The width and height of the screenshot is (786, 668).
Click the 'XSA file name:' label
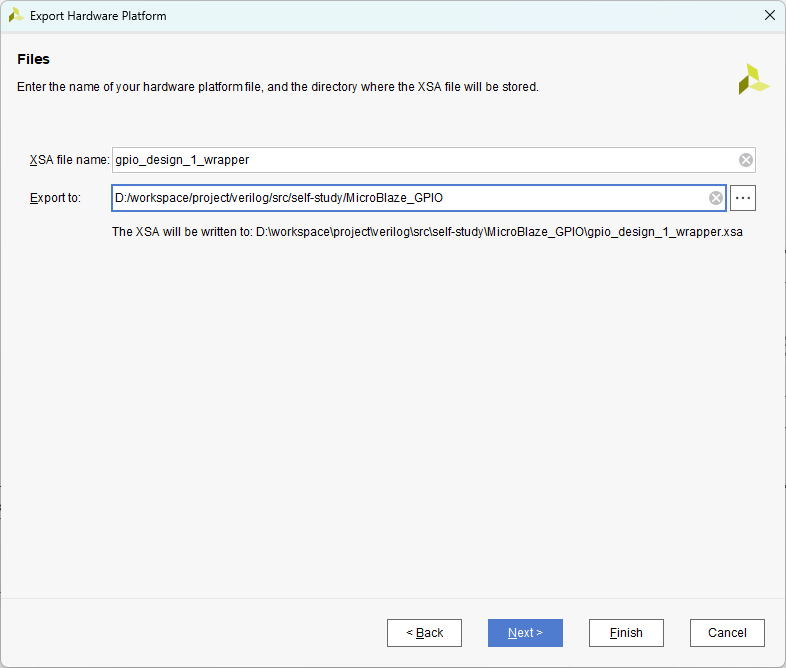pos(69,160)
